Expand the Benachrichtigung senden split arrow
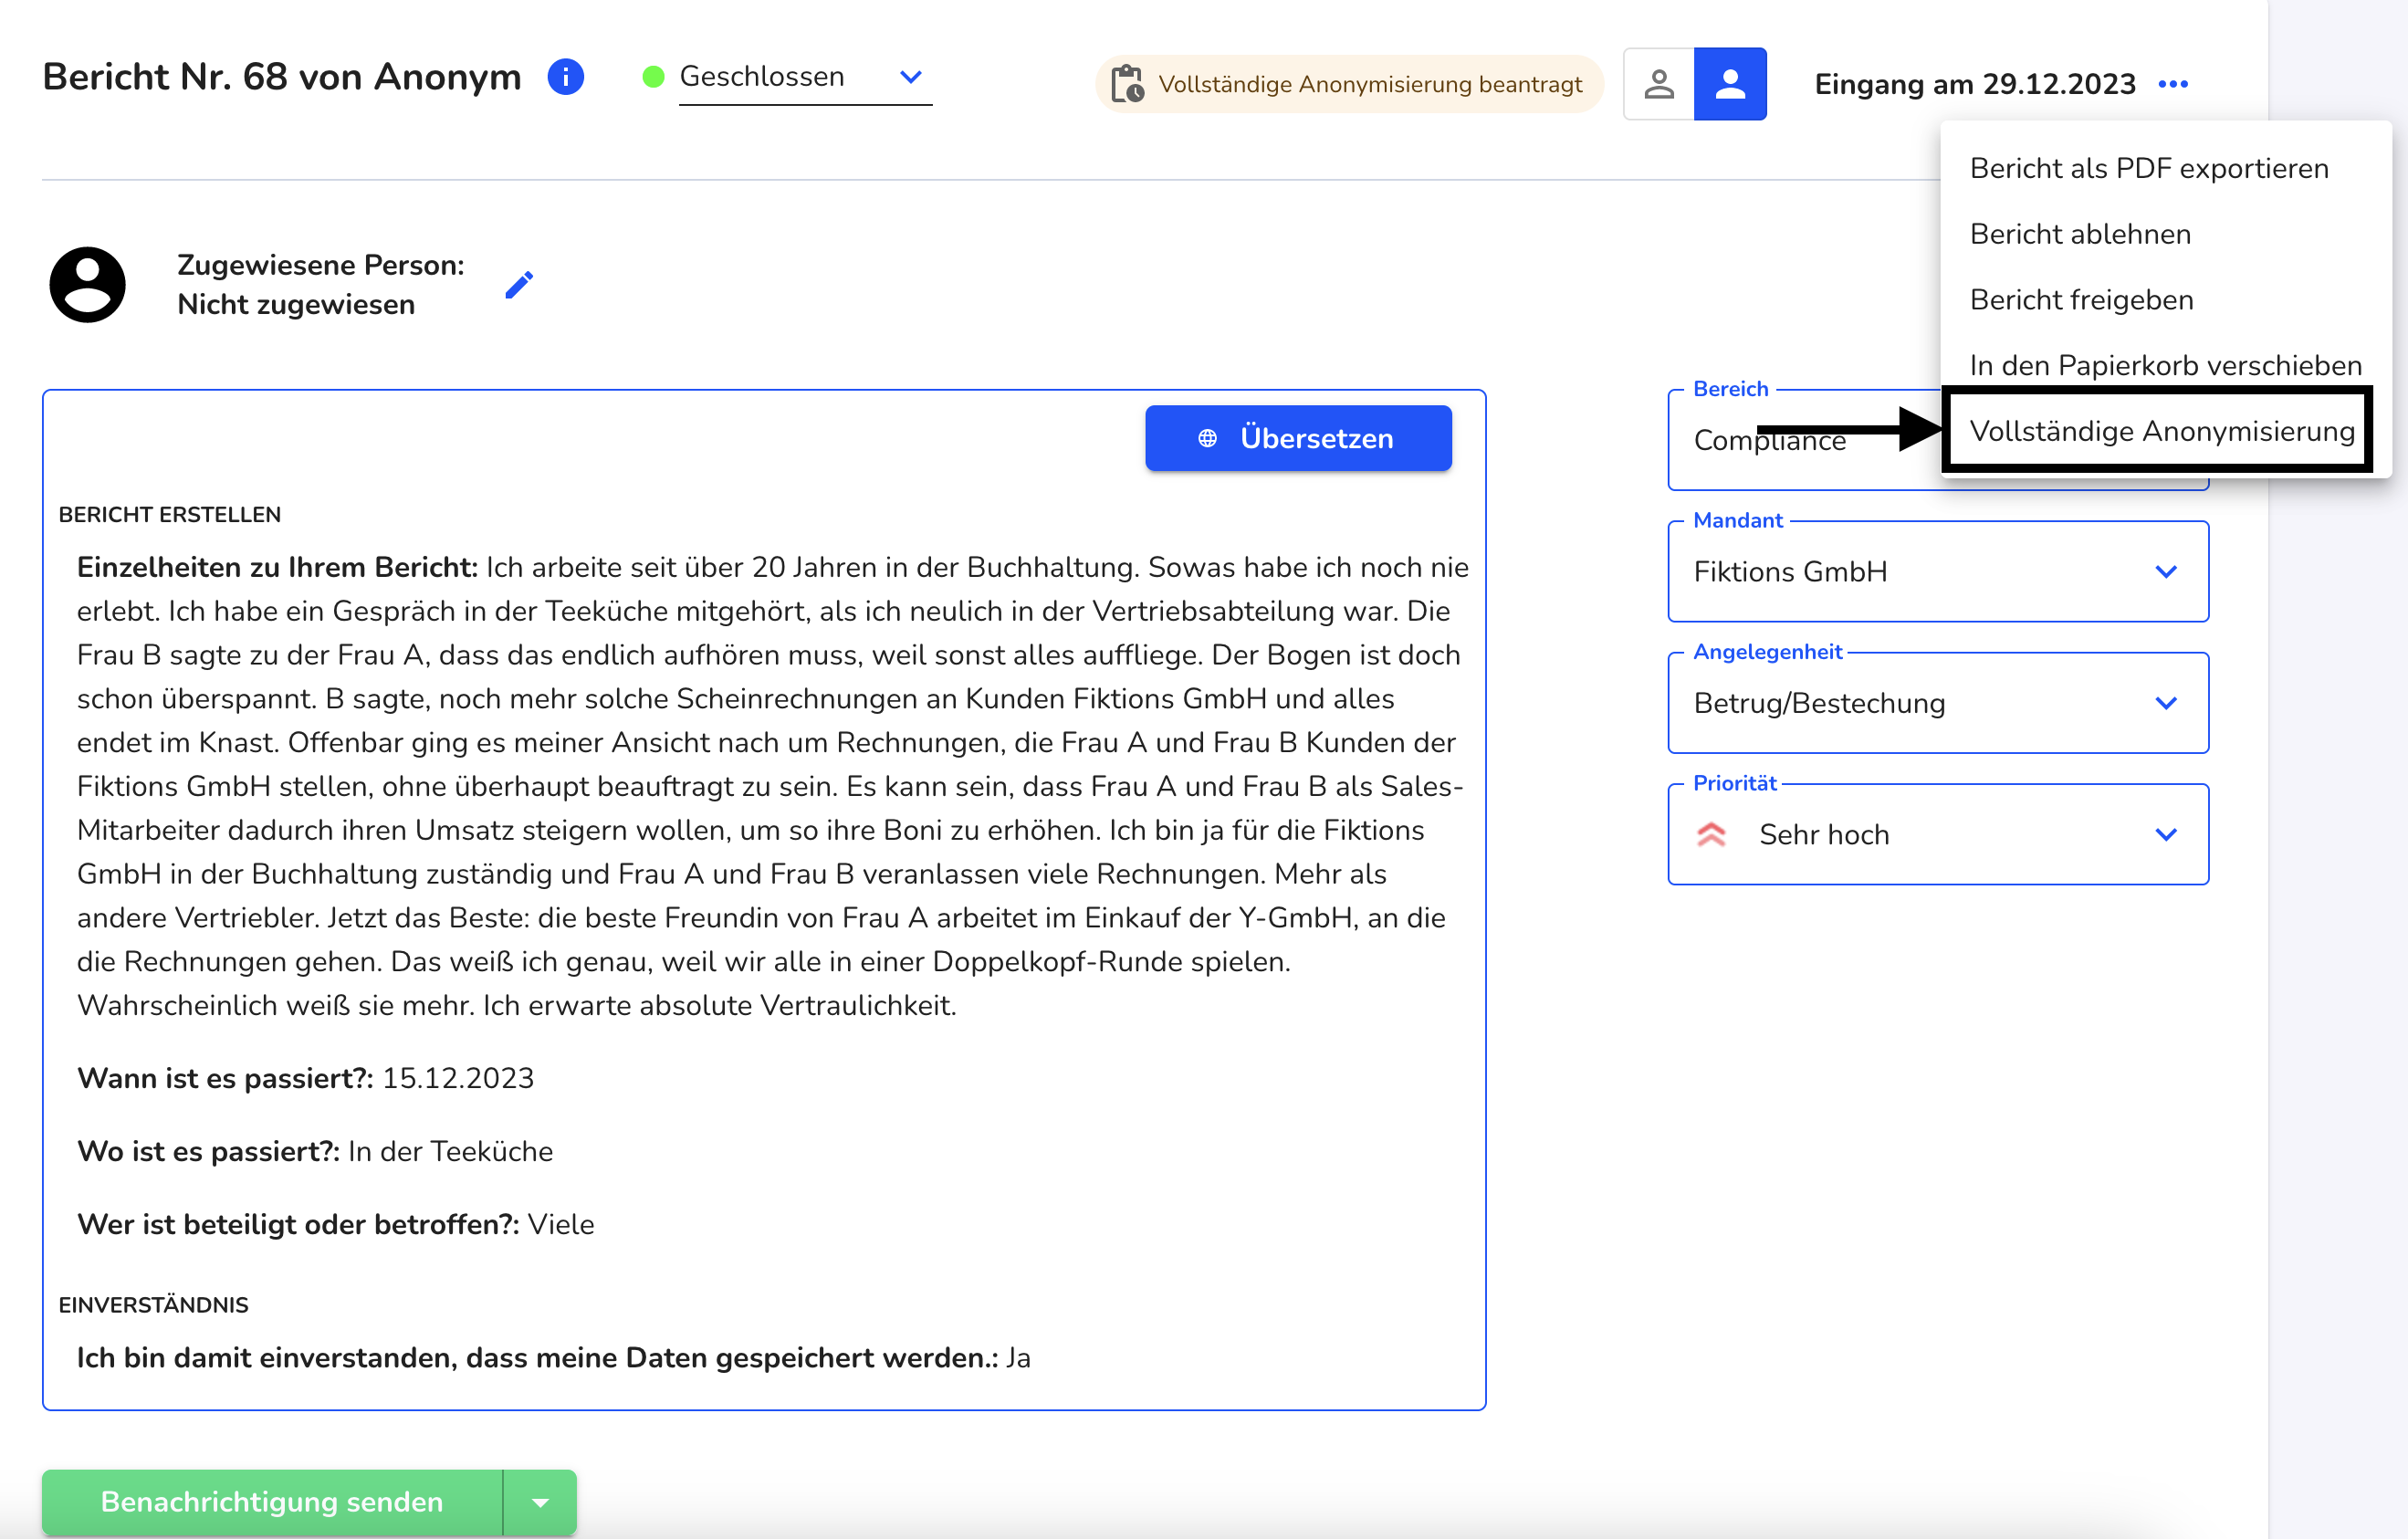The height and width of the screenshot is (1539, 2408). coord(540,1502)
